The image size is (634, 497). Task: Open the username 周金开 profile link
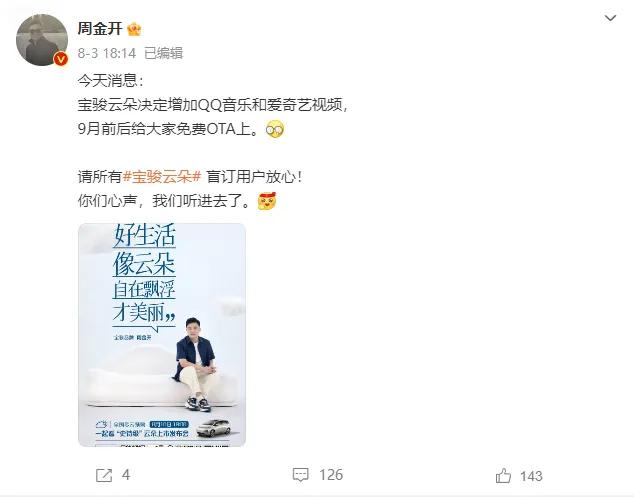pyautogui.click(x=100, y=29)
